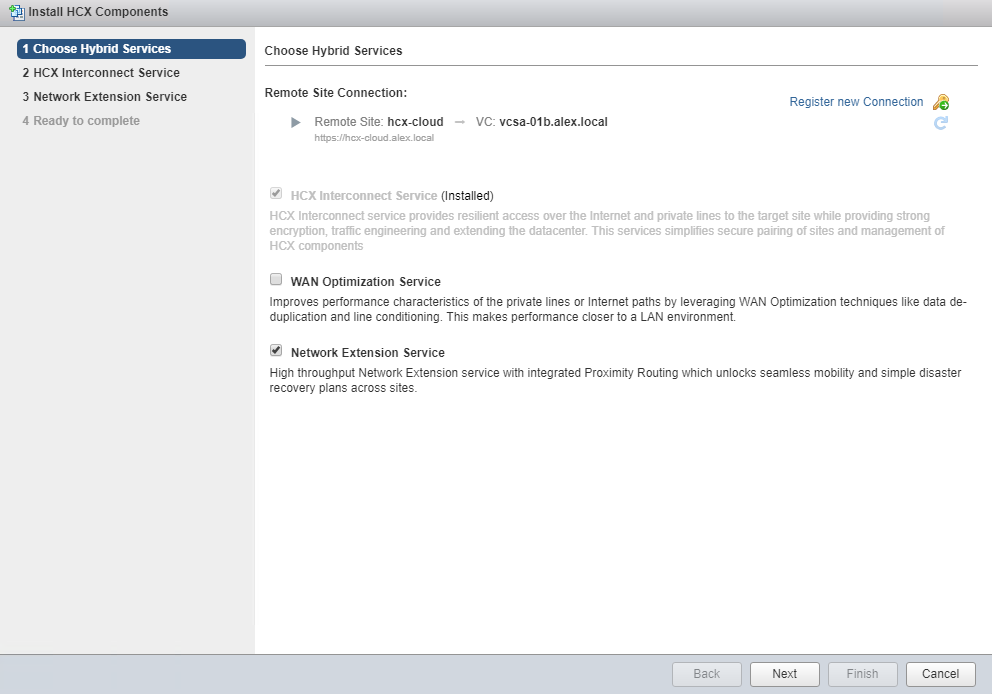Enable the WAN Optimization Service checkbox
The width and height of the screenshot is (992, 694).
click(276, 281)
